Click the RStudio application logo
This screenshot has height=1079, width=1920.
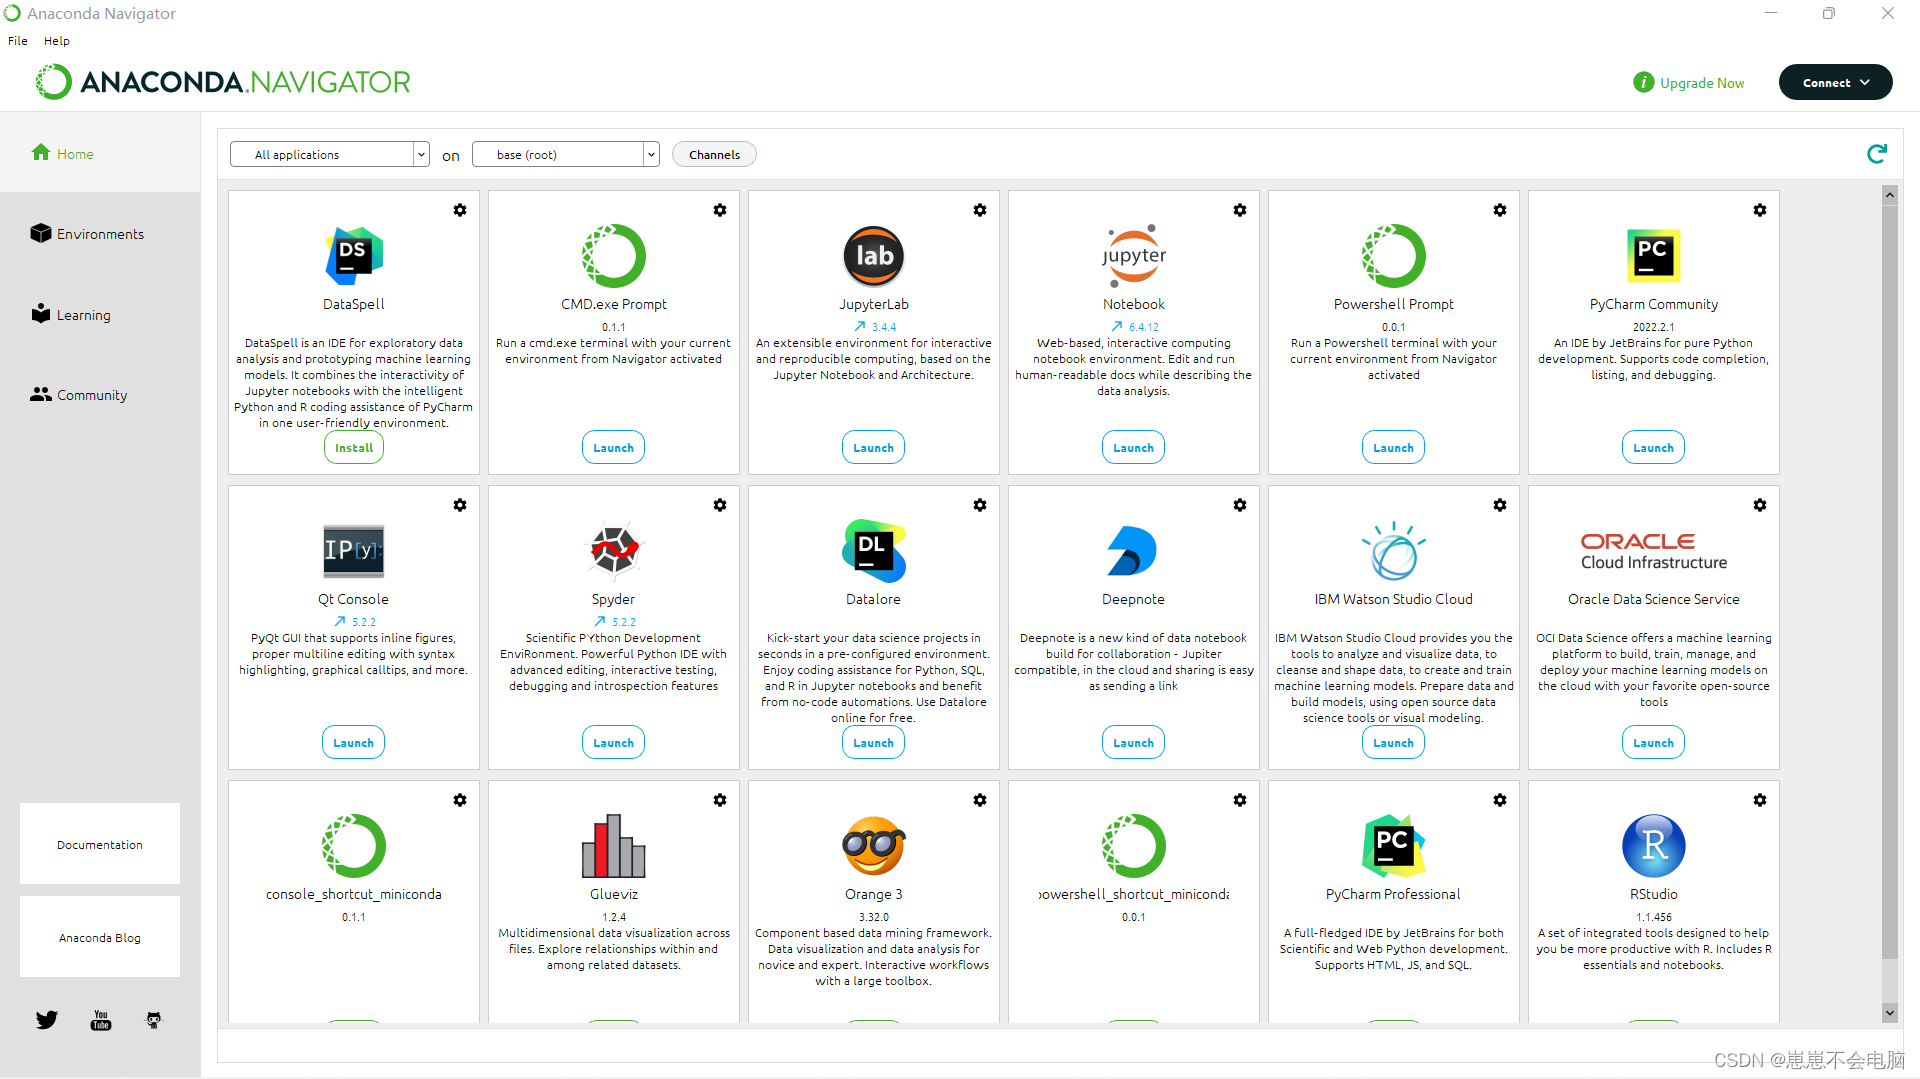[1654, 846]
